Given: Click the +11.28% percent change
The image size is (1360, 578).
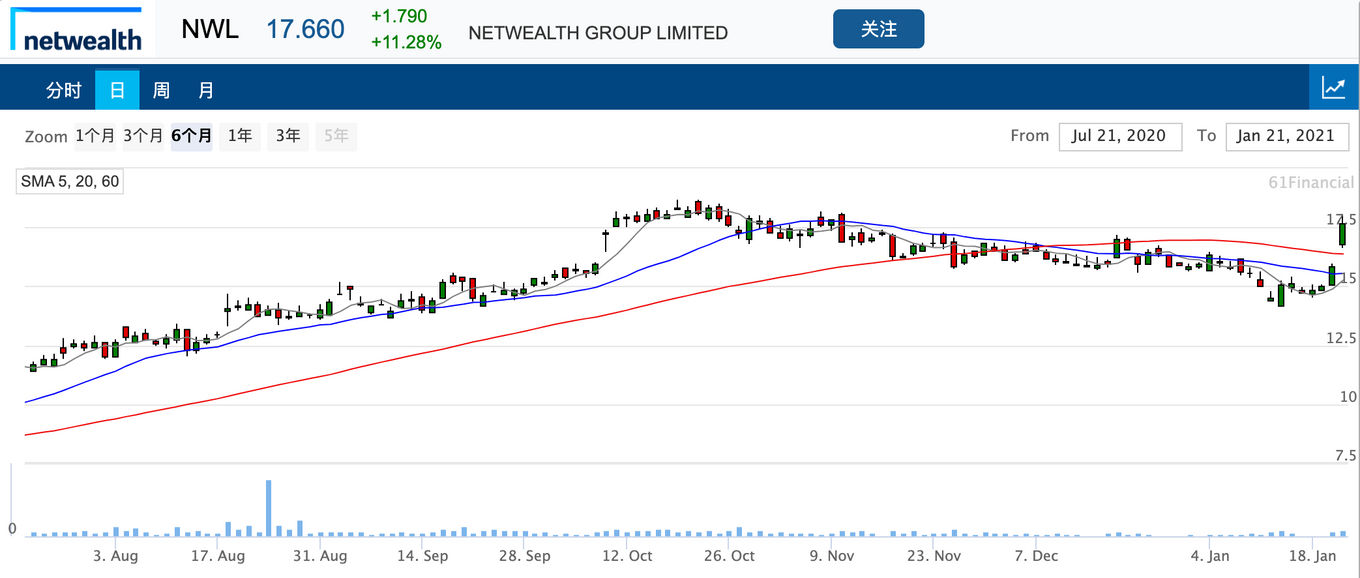Looking at the screenshot, I should (x=406, y=42).
